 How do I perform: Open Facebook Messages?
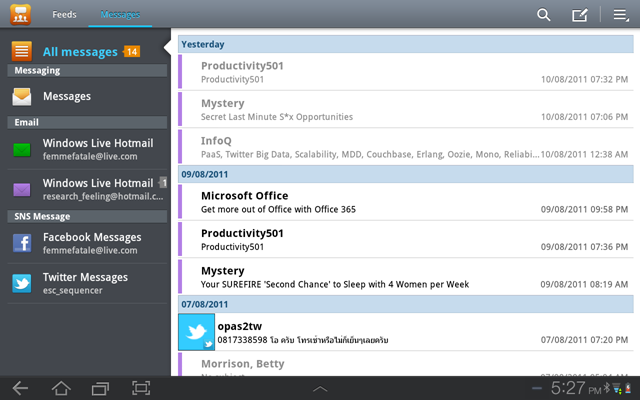coord(87,243)
